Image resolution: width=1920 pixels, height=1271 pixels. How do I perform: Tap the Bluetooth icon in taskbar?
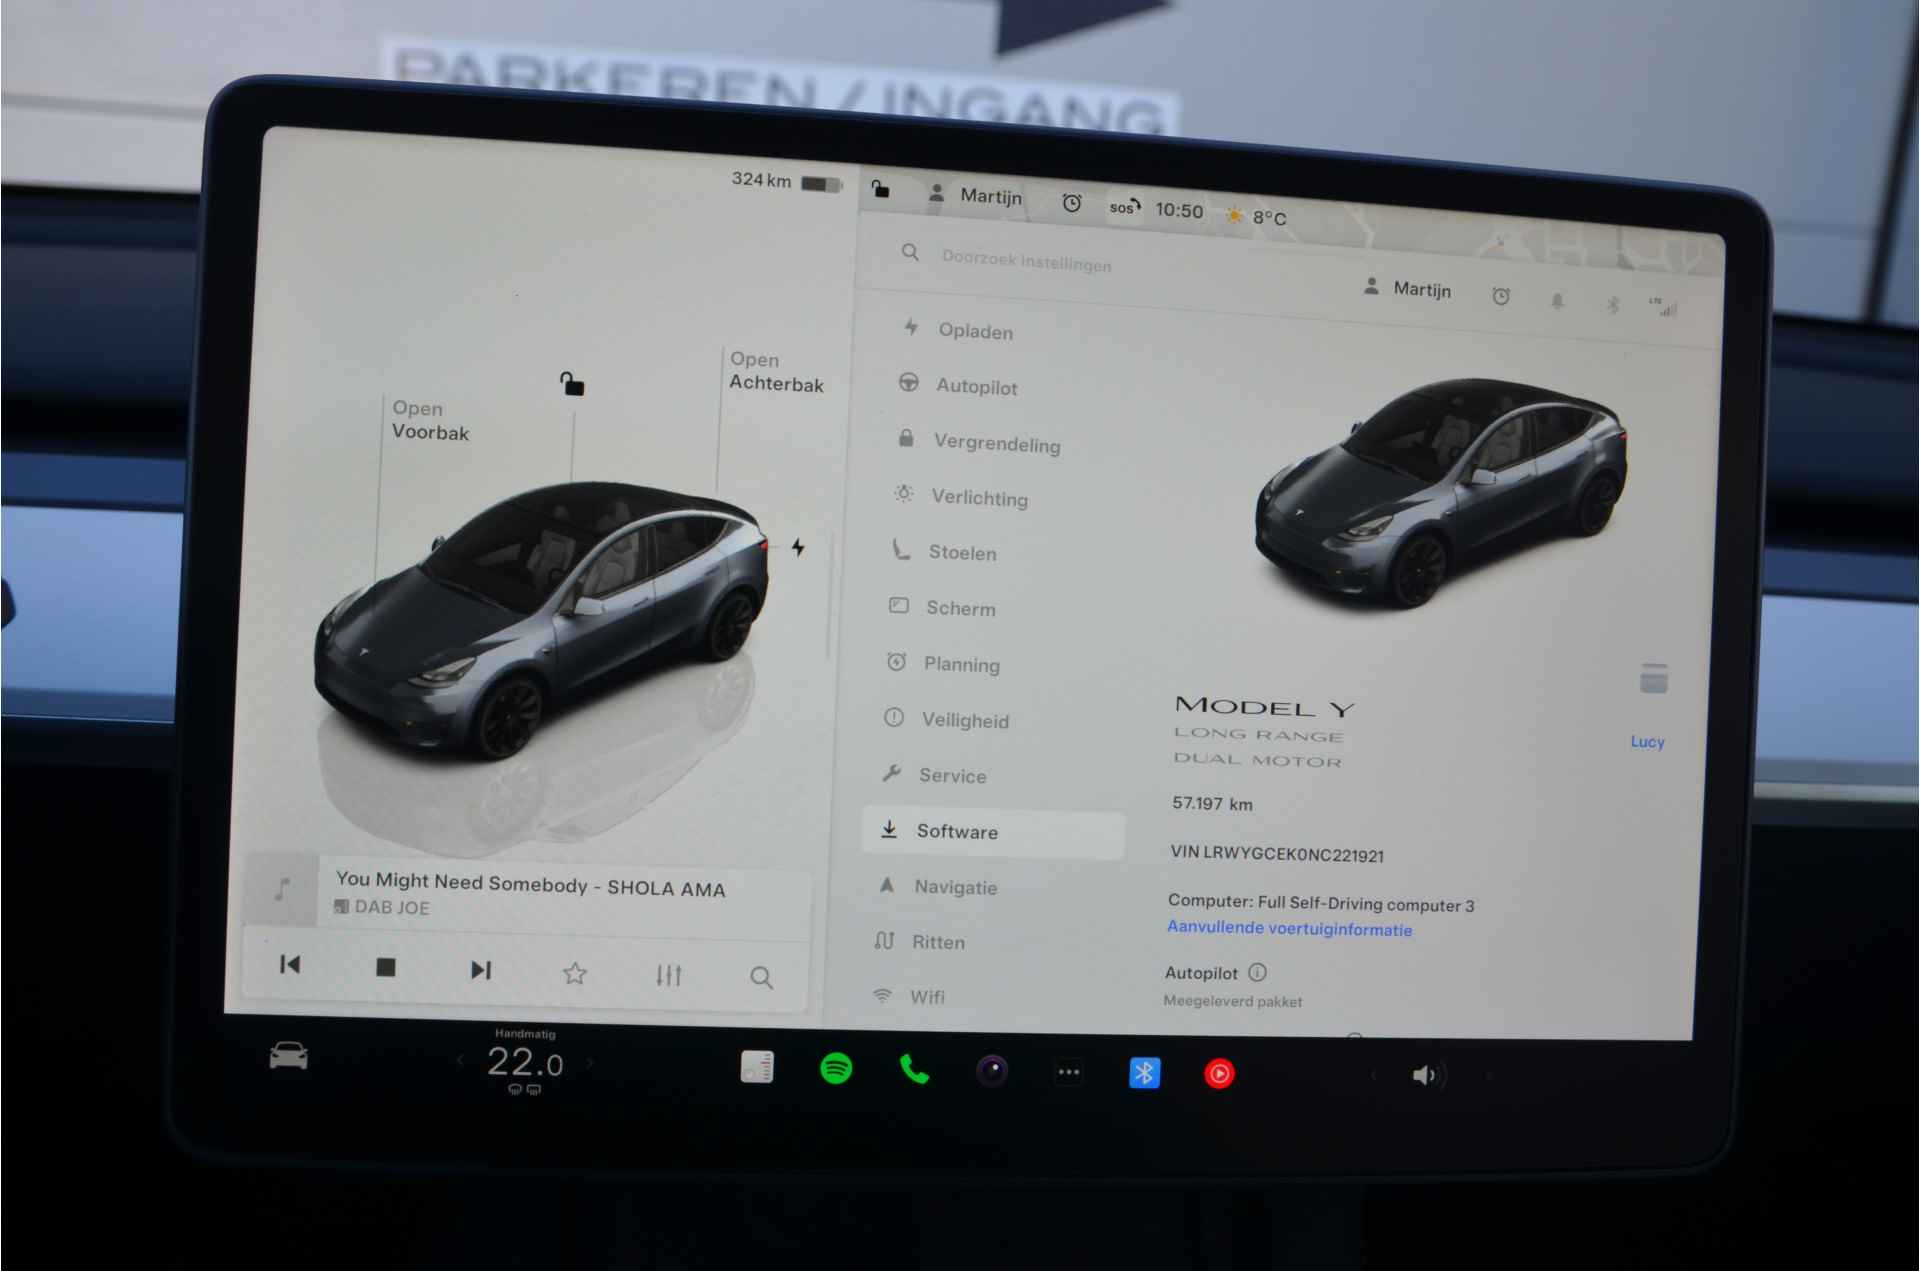tap(1146, 1071)
